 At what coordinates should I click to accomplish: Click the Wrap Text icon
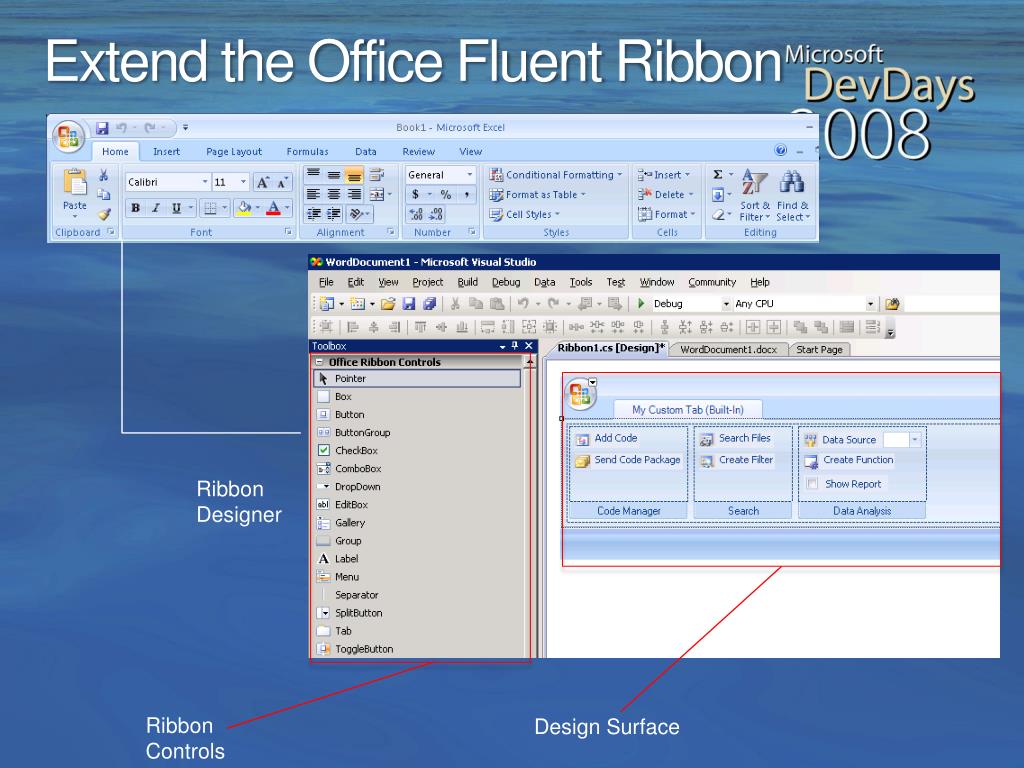(376, 175)
